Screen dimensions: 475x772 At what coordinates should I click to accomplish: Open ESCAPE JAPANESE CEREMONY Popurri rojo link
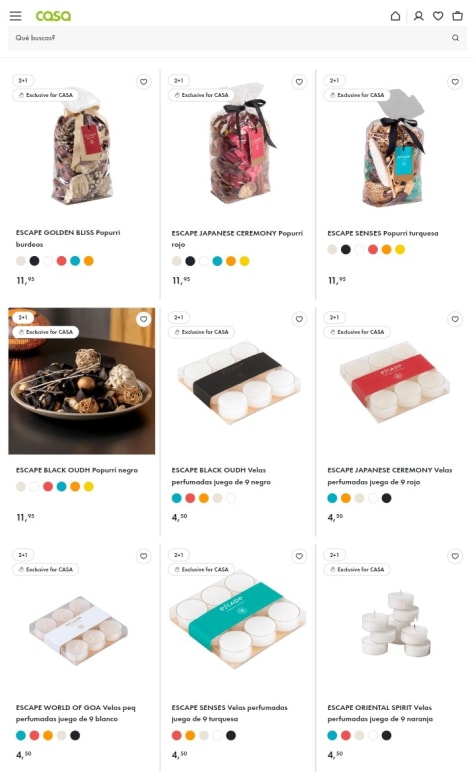pos(237,239)
